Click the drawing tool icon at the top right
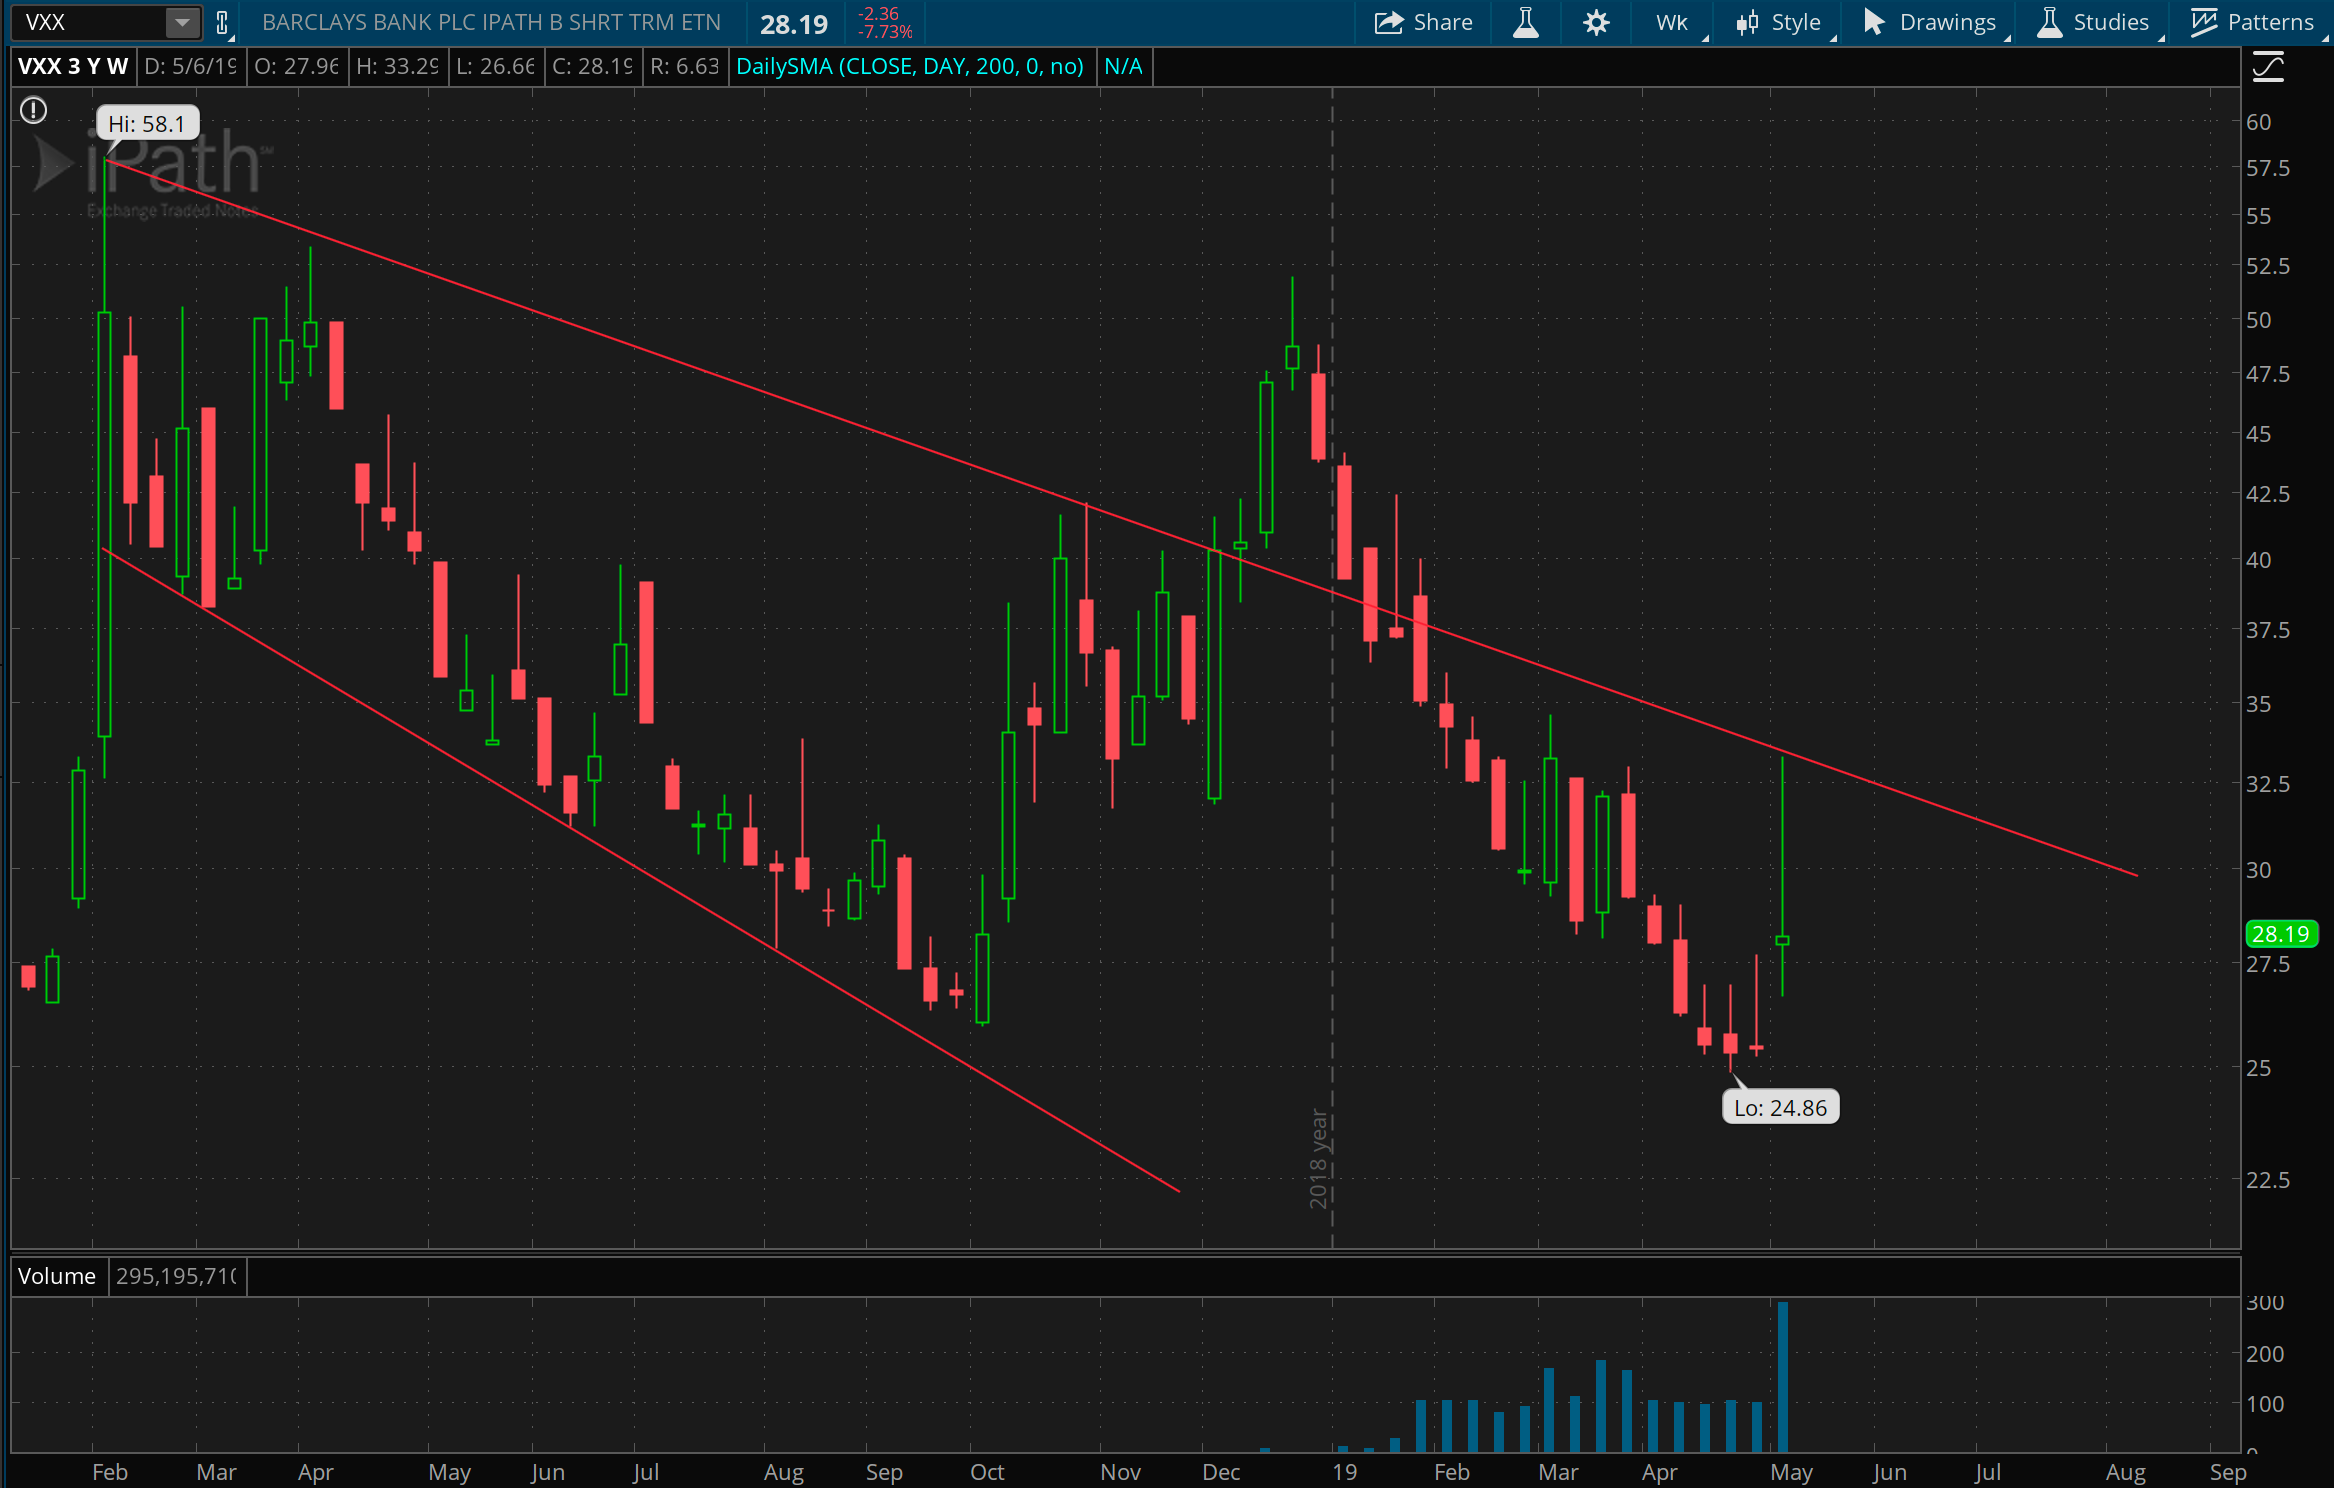This screenshot has height=1488, width=2334. click(2268, 68)
